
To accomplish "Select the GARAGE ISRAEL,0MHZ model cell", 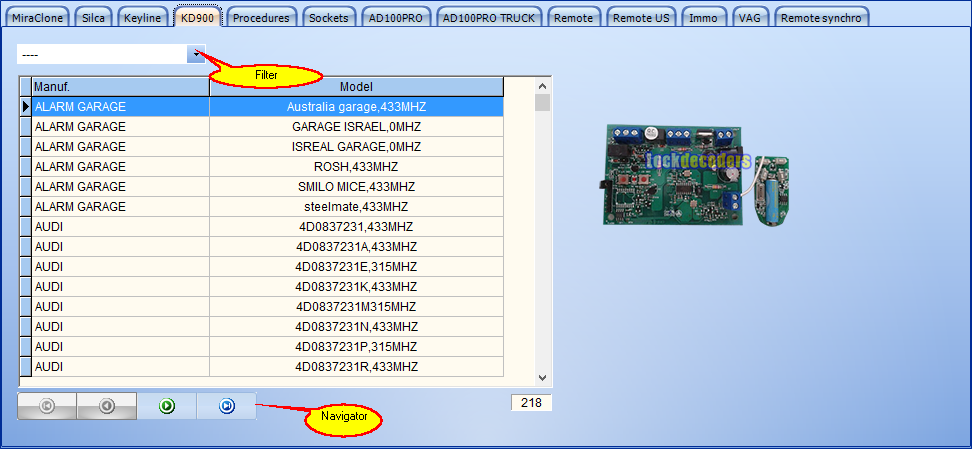I will click(x=356, y=127).
